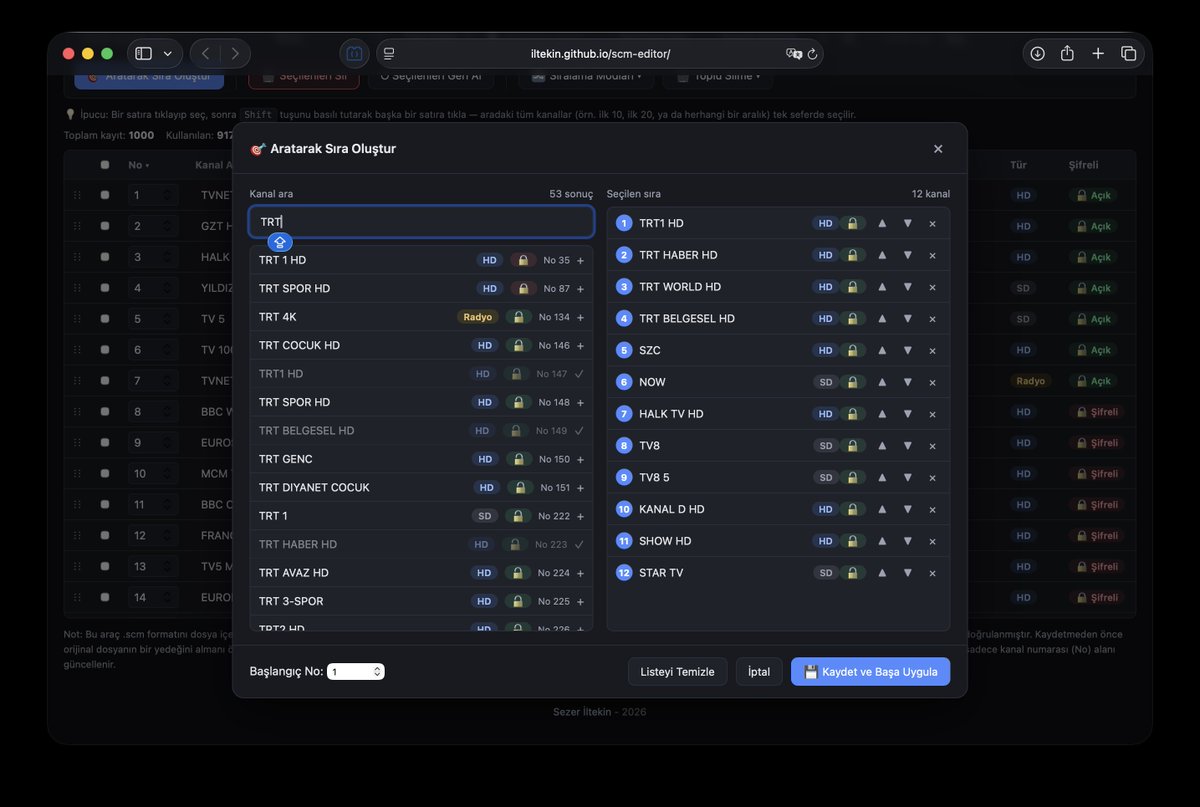1200x807 pixels.
Task: Open Sıralama Modları dropdown
Action: pyautogui.click(x=587, y=76)
